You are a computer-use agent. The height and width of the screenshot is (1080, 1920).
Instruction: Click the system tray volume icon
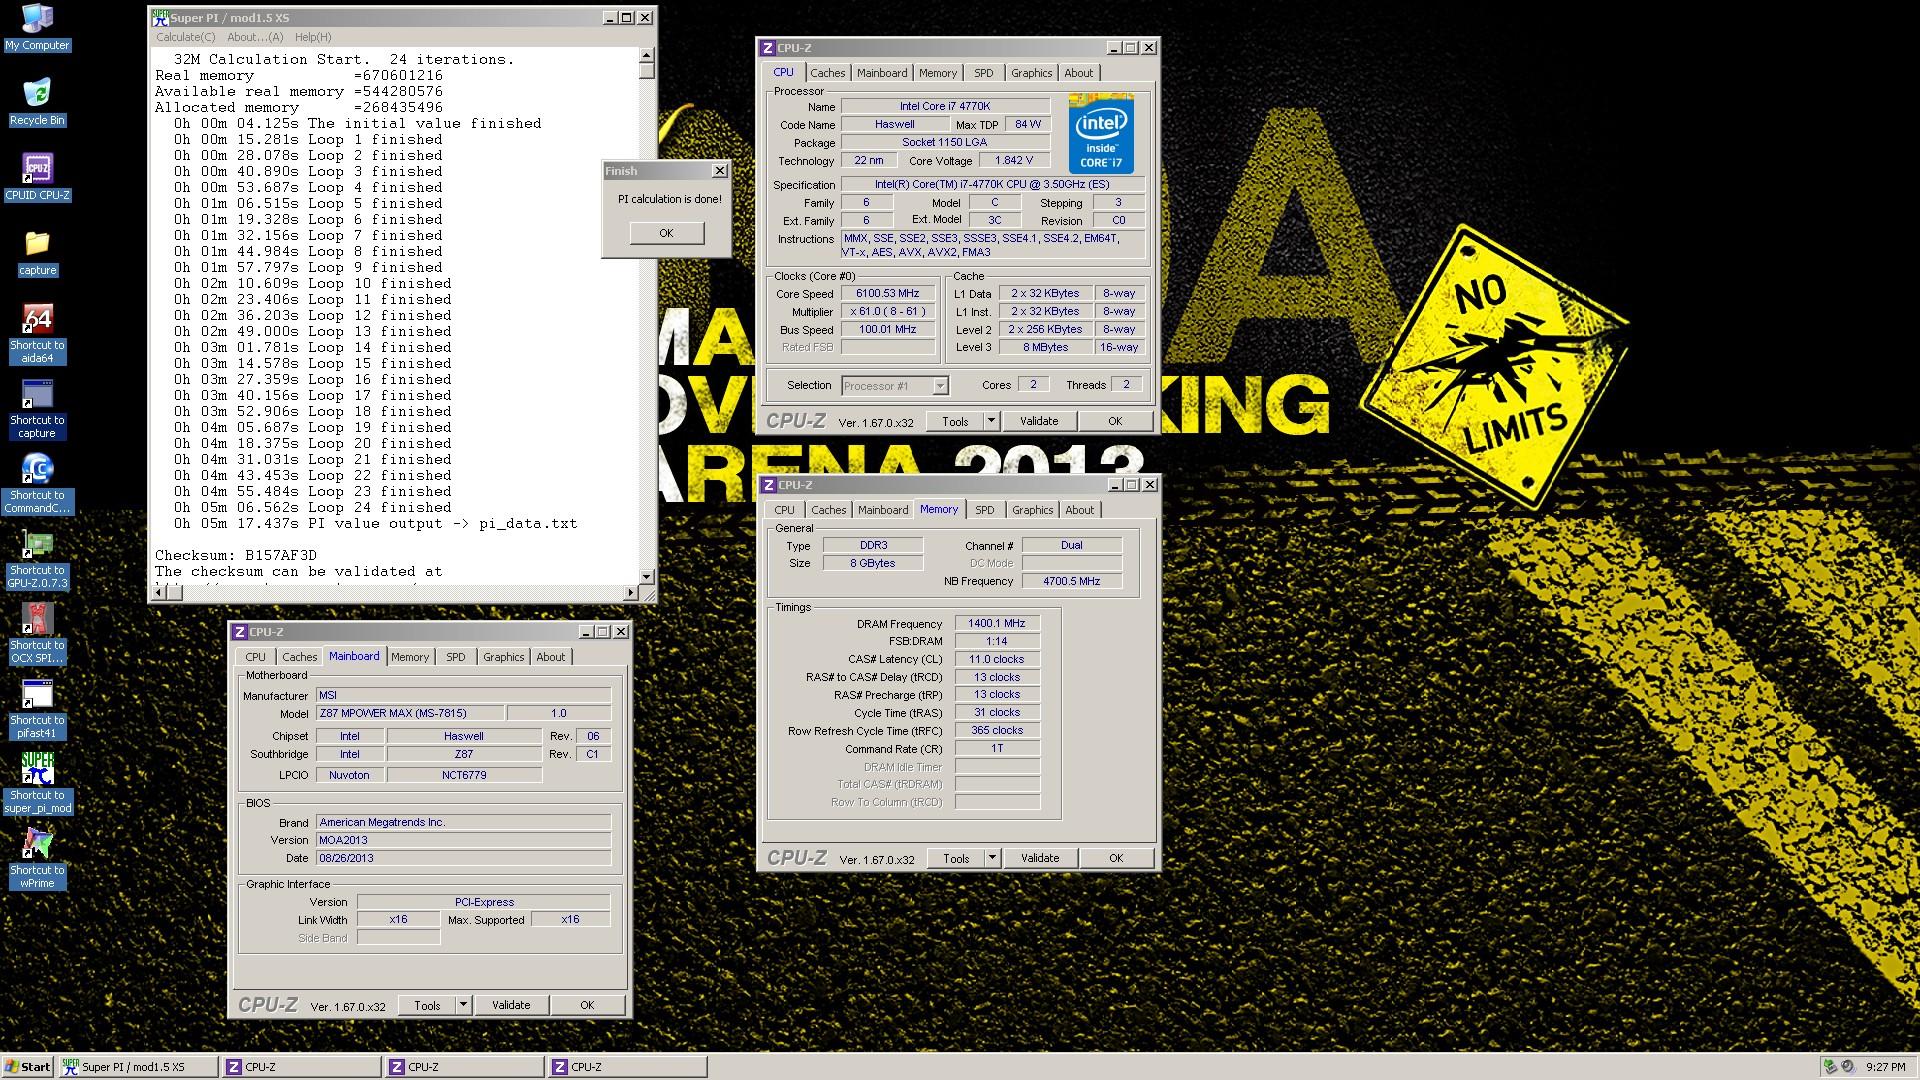click(x=1848, y=1067)
